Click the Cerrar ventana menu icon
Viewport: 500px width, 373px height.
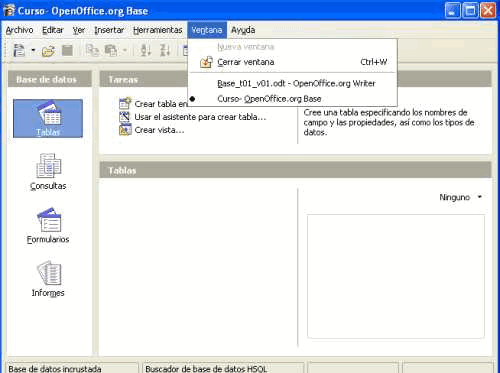click(206, 62)
